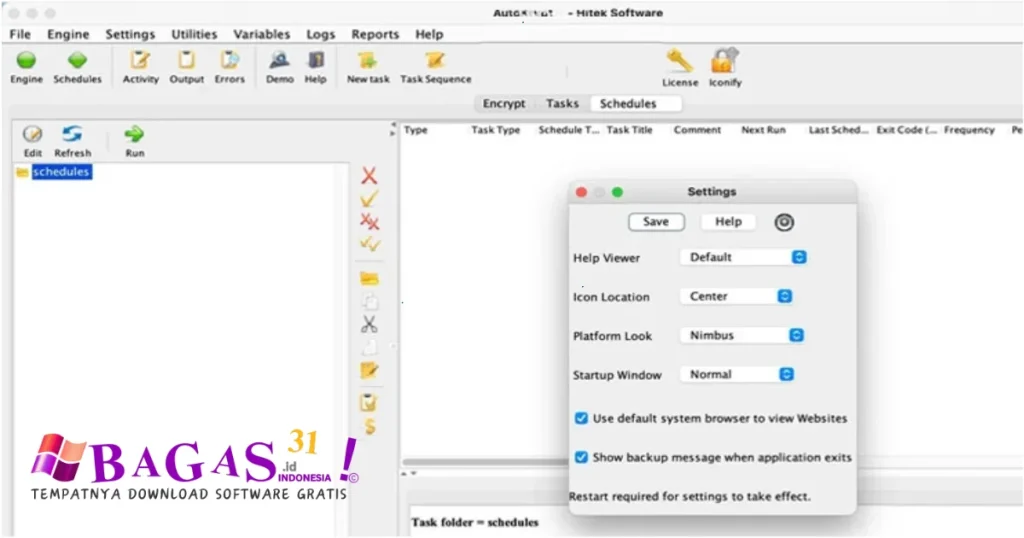Click the Exit Code column header

tap(906, 130)
